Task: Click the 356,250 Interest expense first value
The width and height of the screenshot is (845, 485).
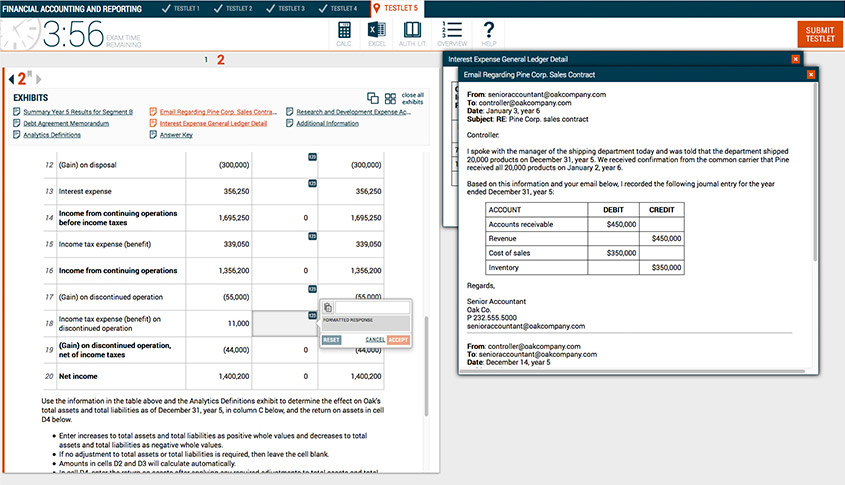Action: coord(236,191)
